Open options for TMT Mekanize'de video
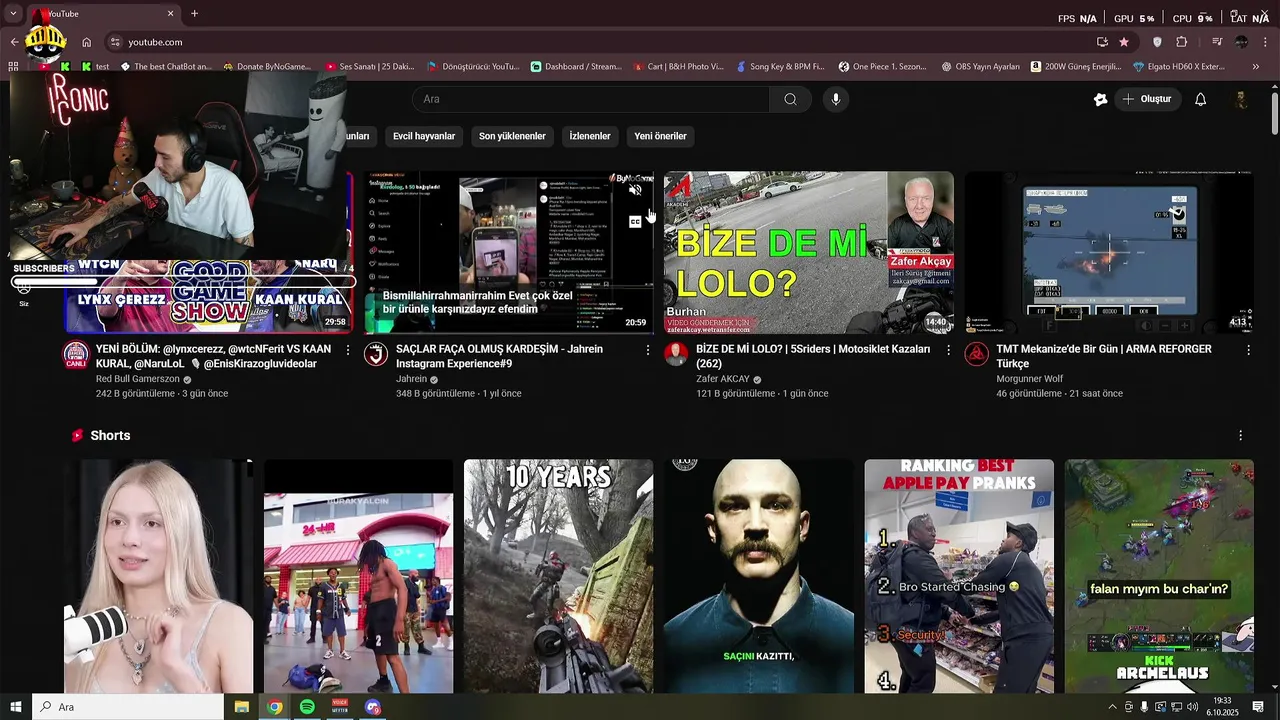 point(1248,350)
